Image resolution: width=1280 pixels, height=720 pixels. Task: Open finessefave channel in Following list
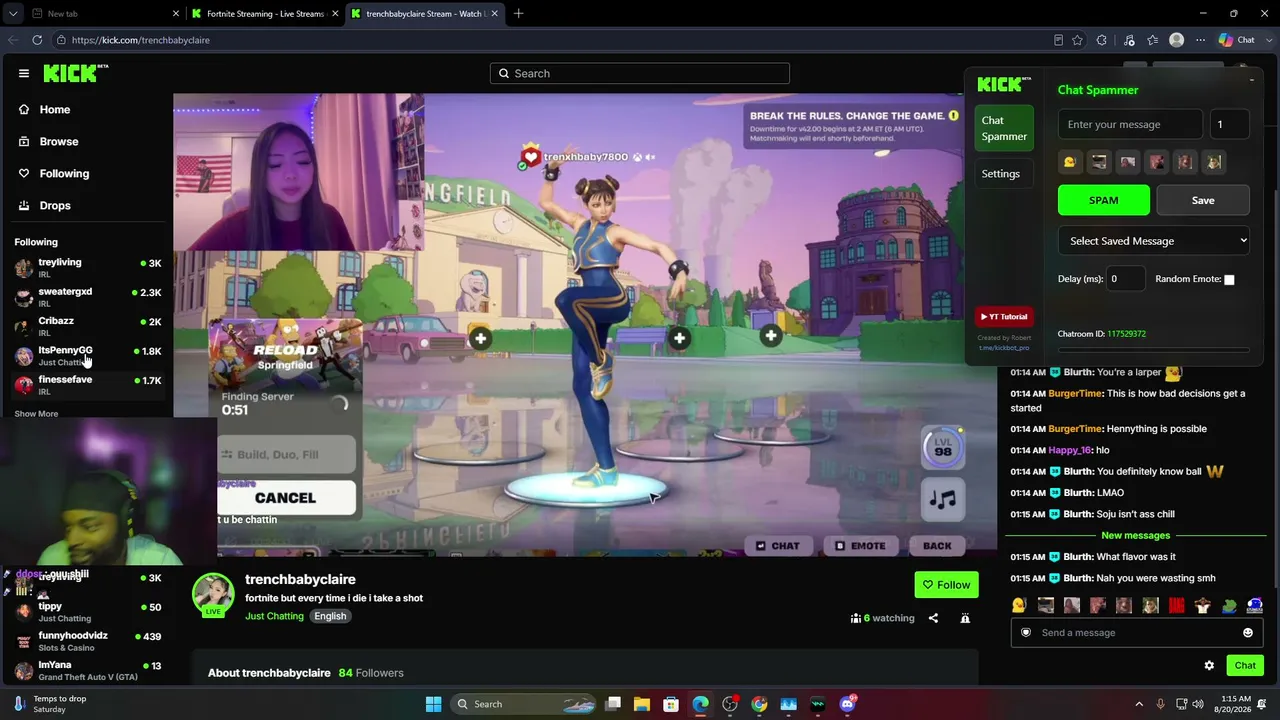(88, 385)
